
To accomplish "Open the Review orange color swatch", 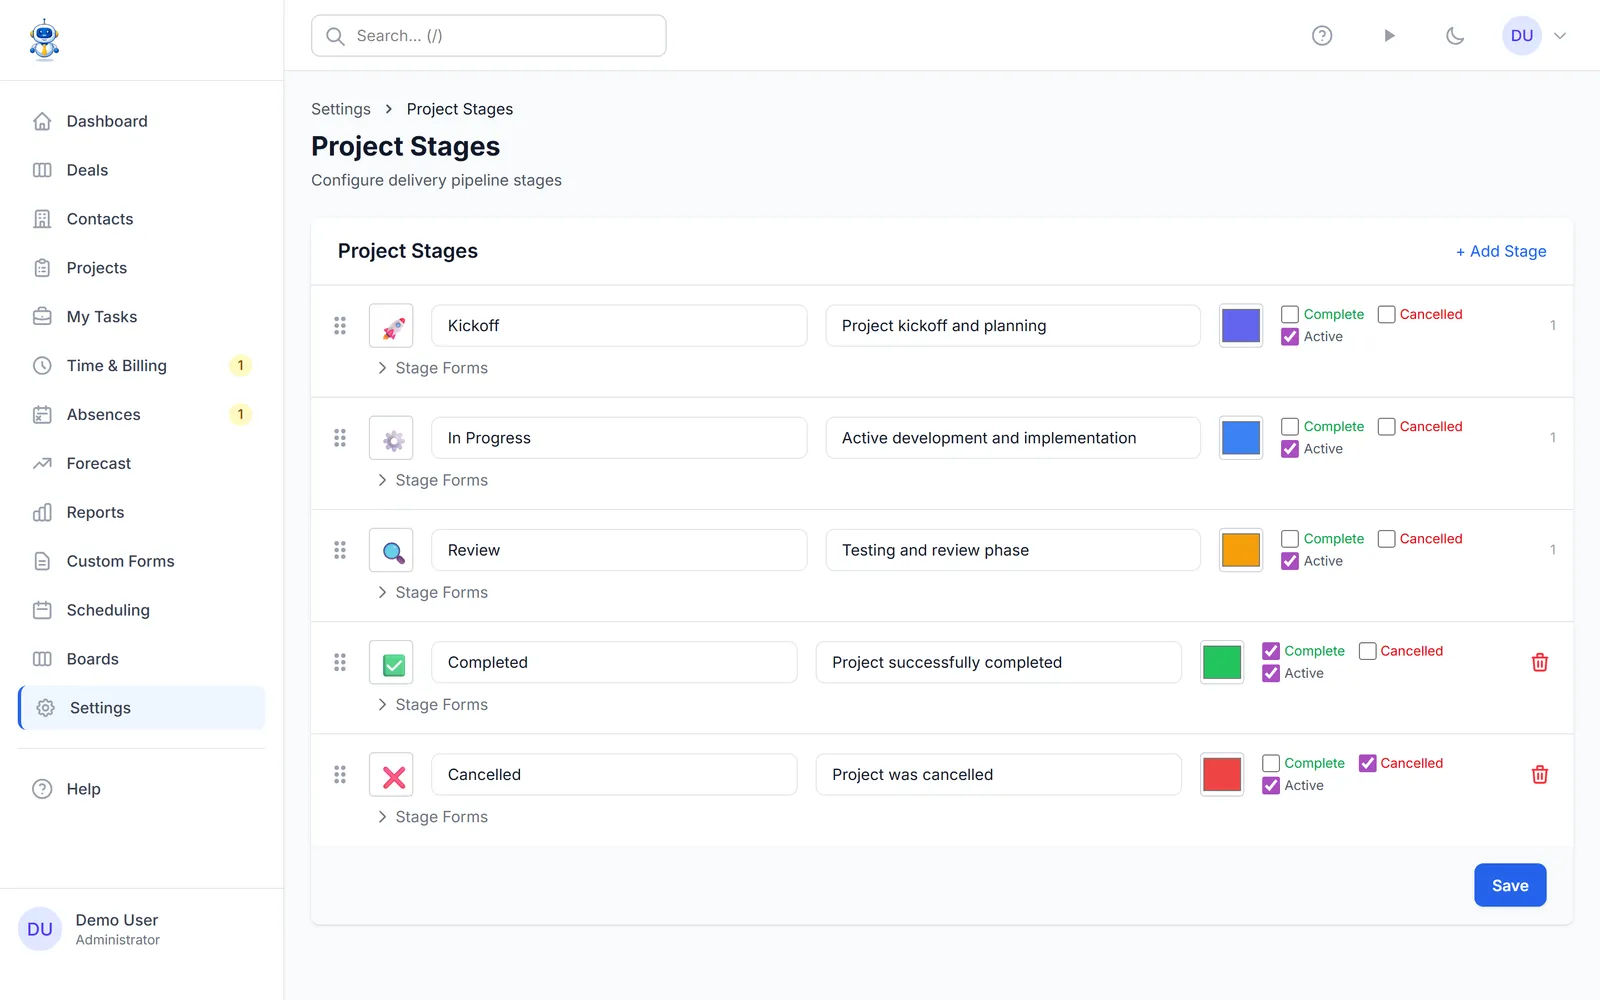I will [x=1241, y=550].
